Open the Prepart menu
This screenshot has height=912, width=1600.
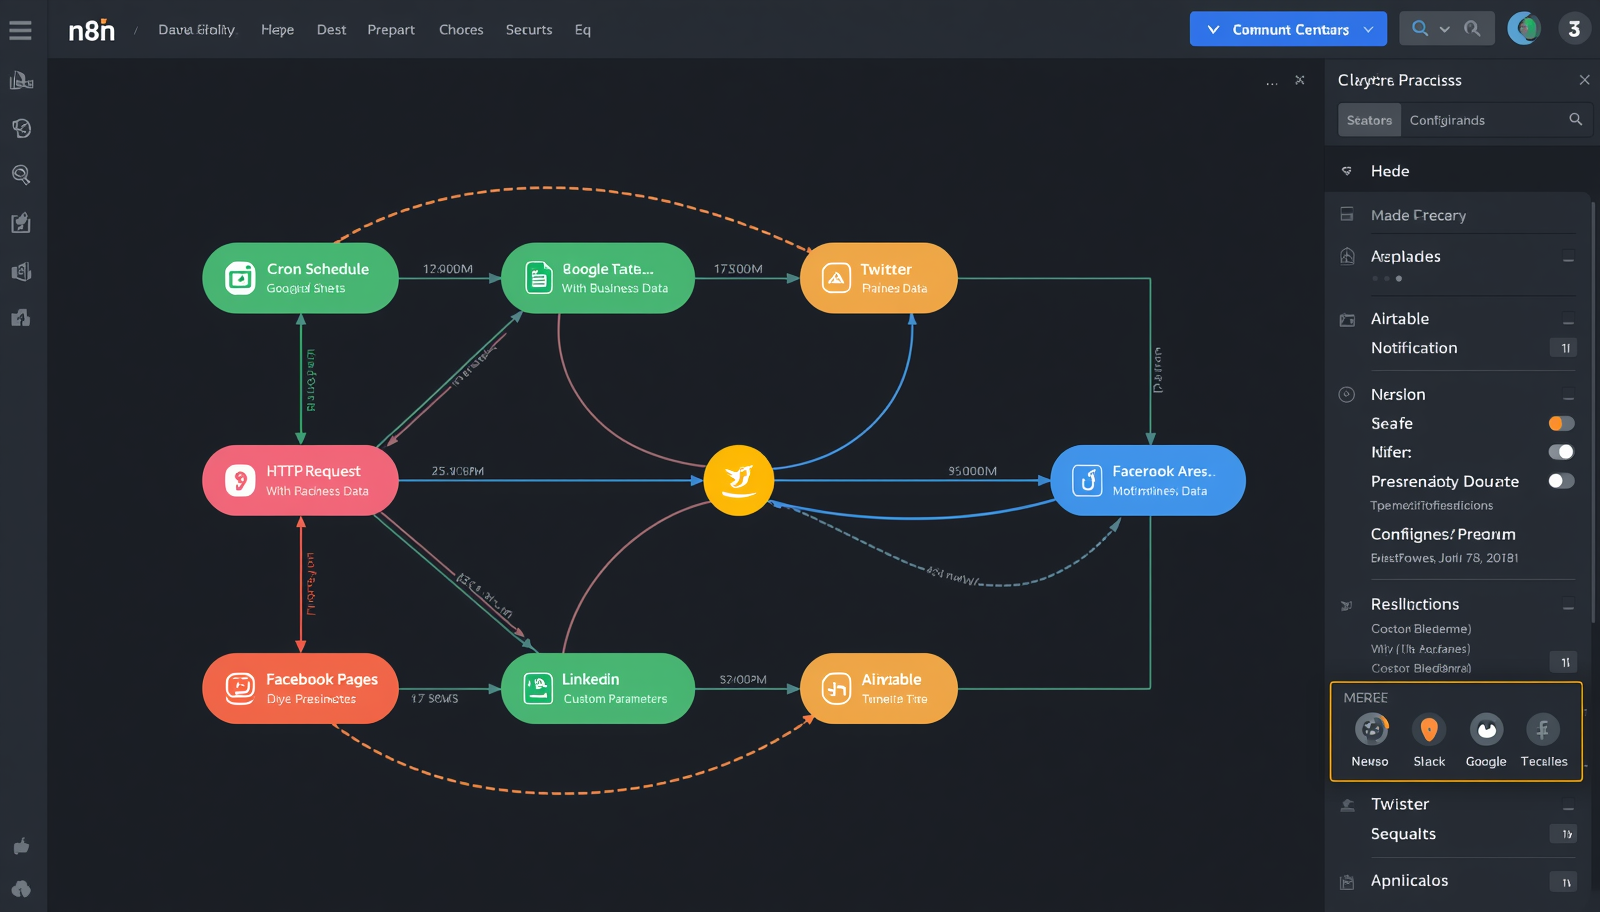pos(391,30)
